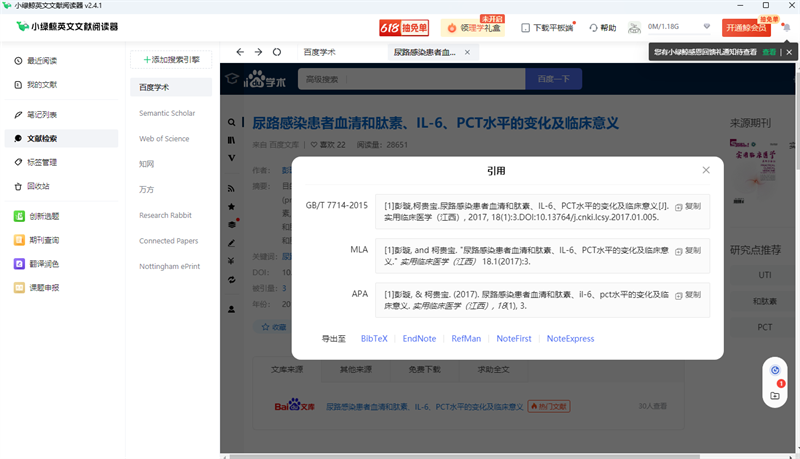Copy the APA citation
Viewport: 800px width, 459px height.
click(x=688, y=295)
